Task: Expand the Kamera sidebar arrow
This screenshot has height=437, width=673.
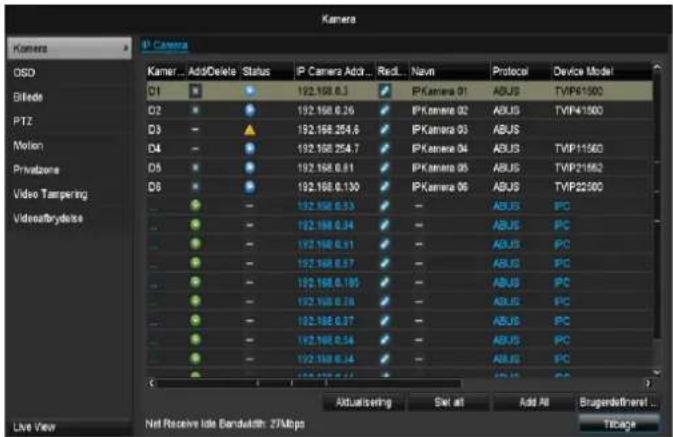Action: tap(125, 48)
